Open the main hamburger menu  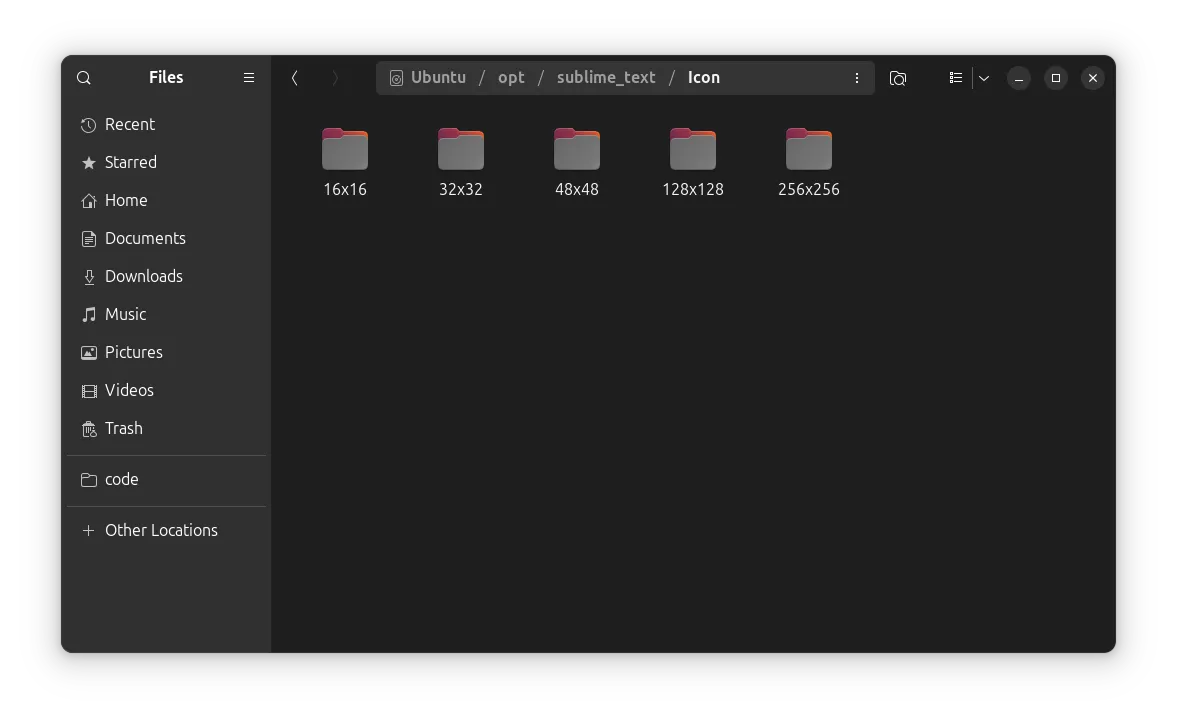pos(248,77)
